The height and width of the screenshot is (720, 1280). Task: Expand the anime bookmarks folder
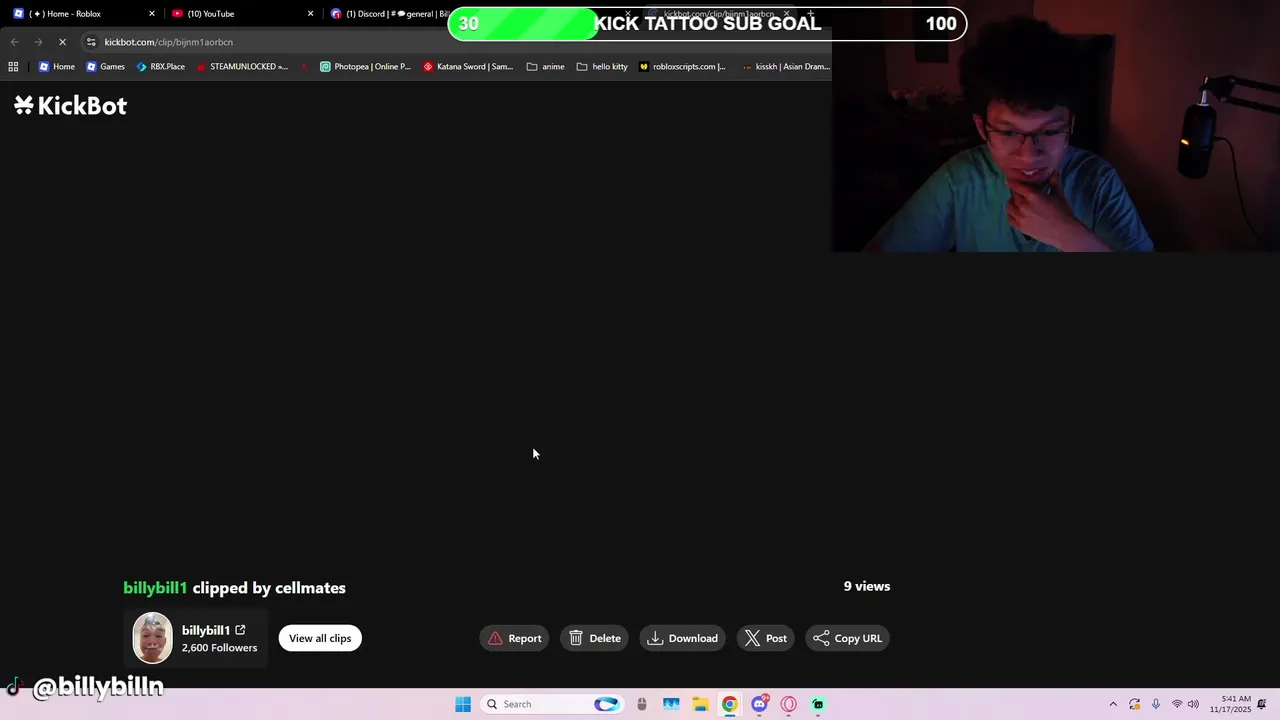point(545,67)
